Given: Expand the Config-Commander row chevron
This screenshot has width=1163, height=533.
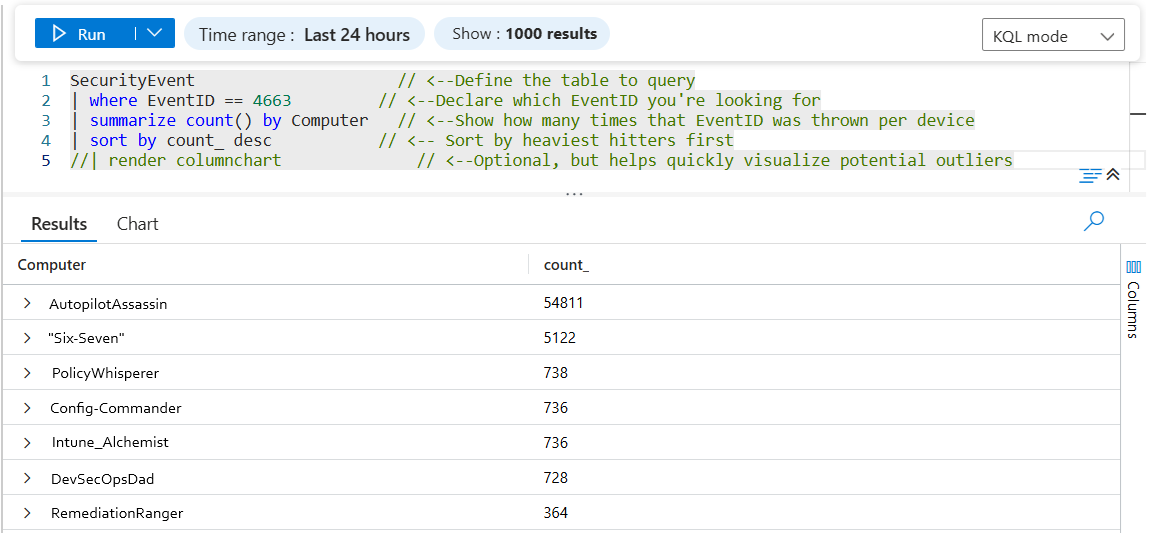Looking at the screenshot, I should 28,408.
